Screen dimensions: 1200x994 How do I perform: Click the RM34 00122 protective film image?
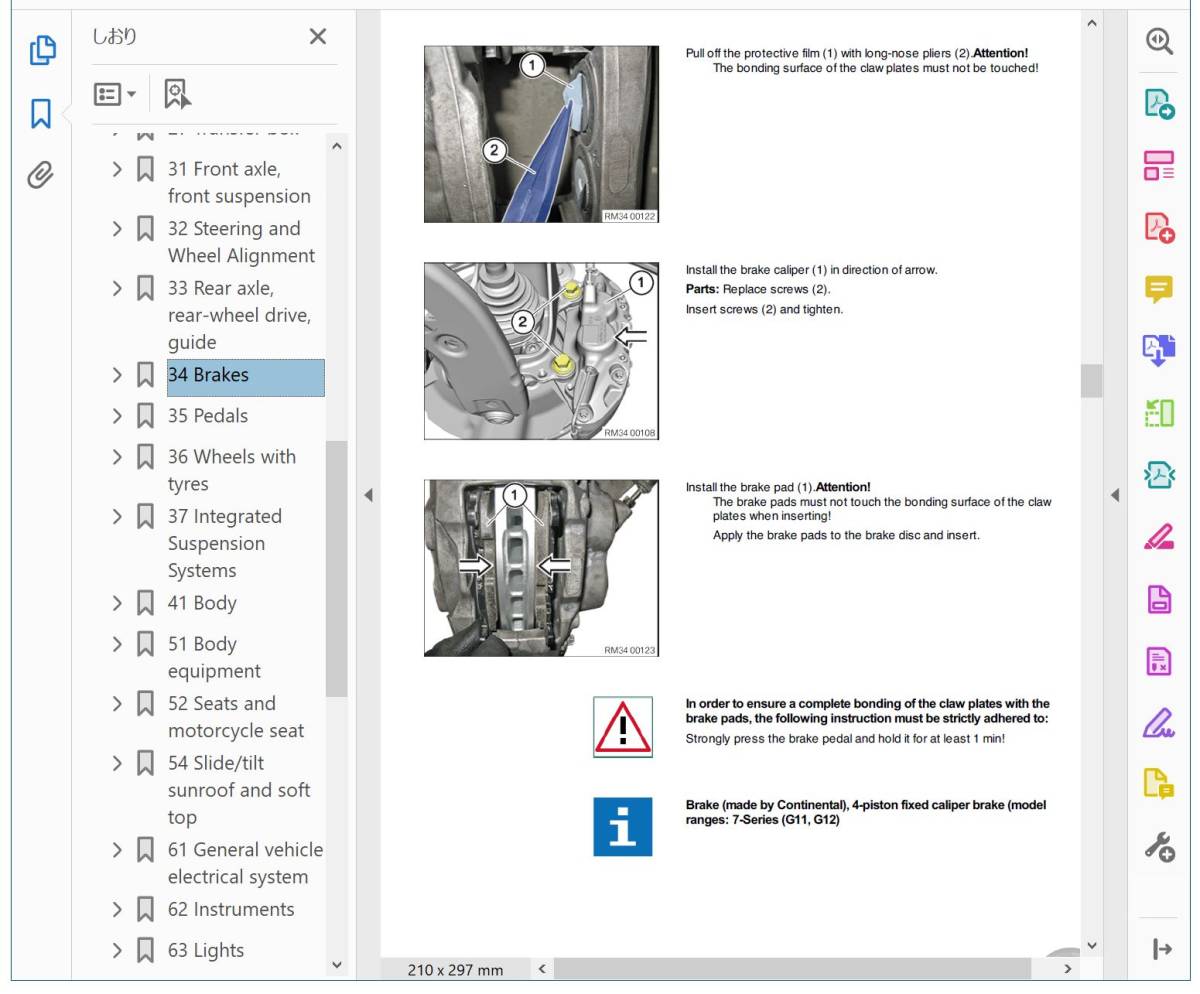coord(541,134)
